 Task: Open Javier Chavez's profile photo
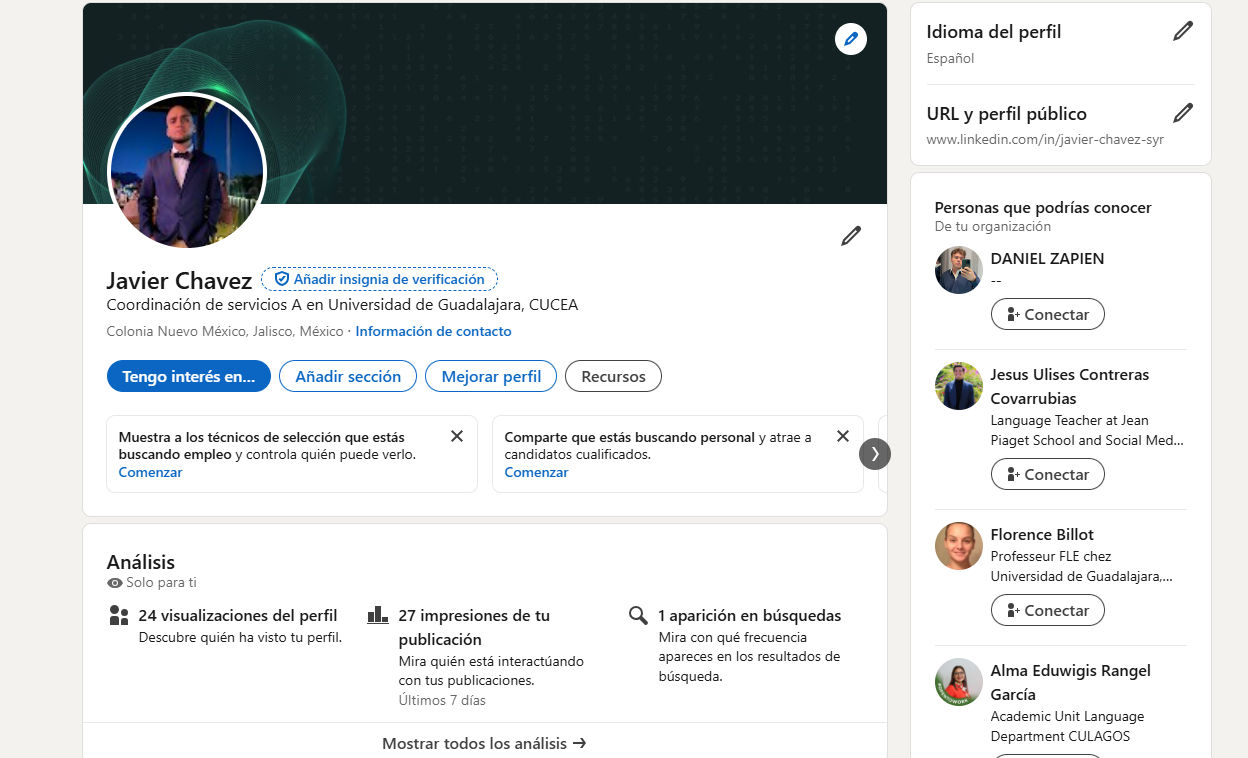(x=187, y=171)
